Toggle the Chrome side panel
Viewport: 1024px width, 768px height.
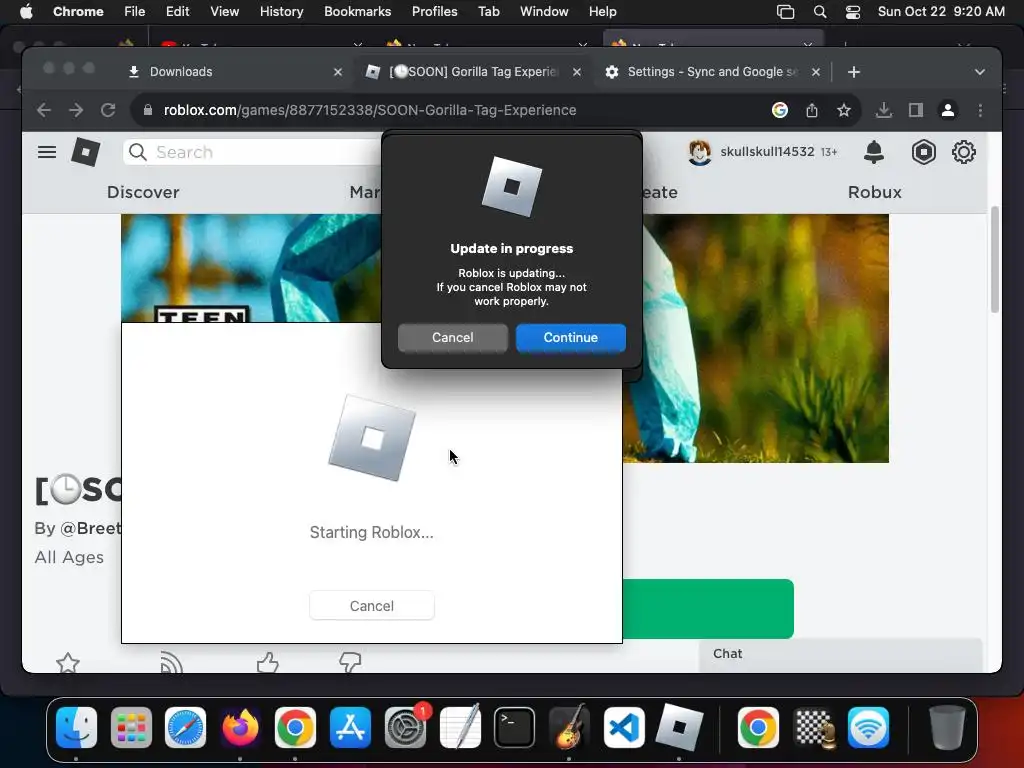pyautogui.click(x=916, y=110)
